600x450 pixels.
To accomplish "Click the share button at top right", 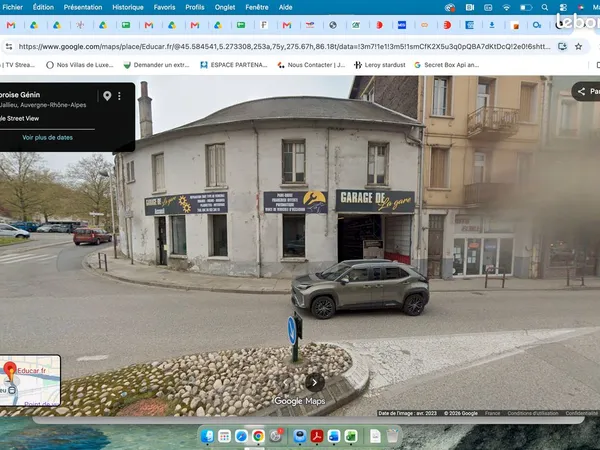I will click(586, 91).
